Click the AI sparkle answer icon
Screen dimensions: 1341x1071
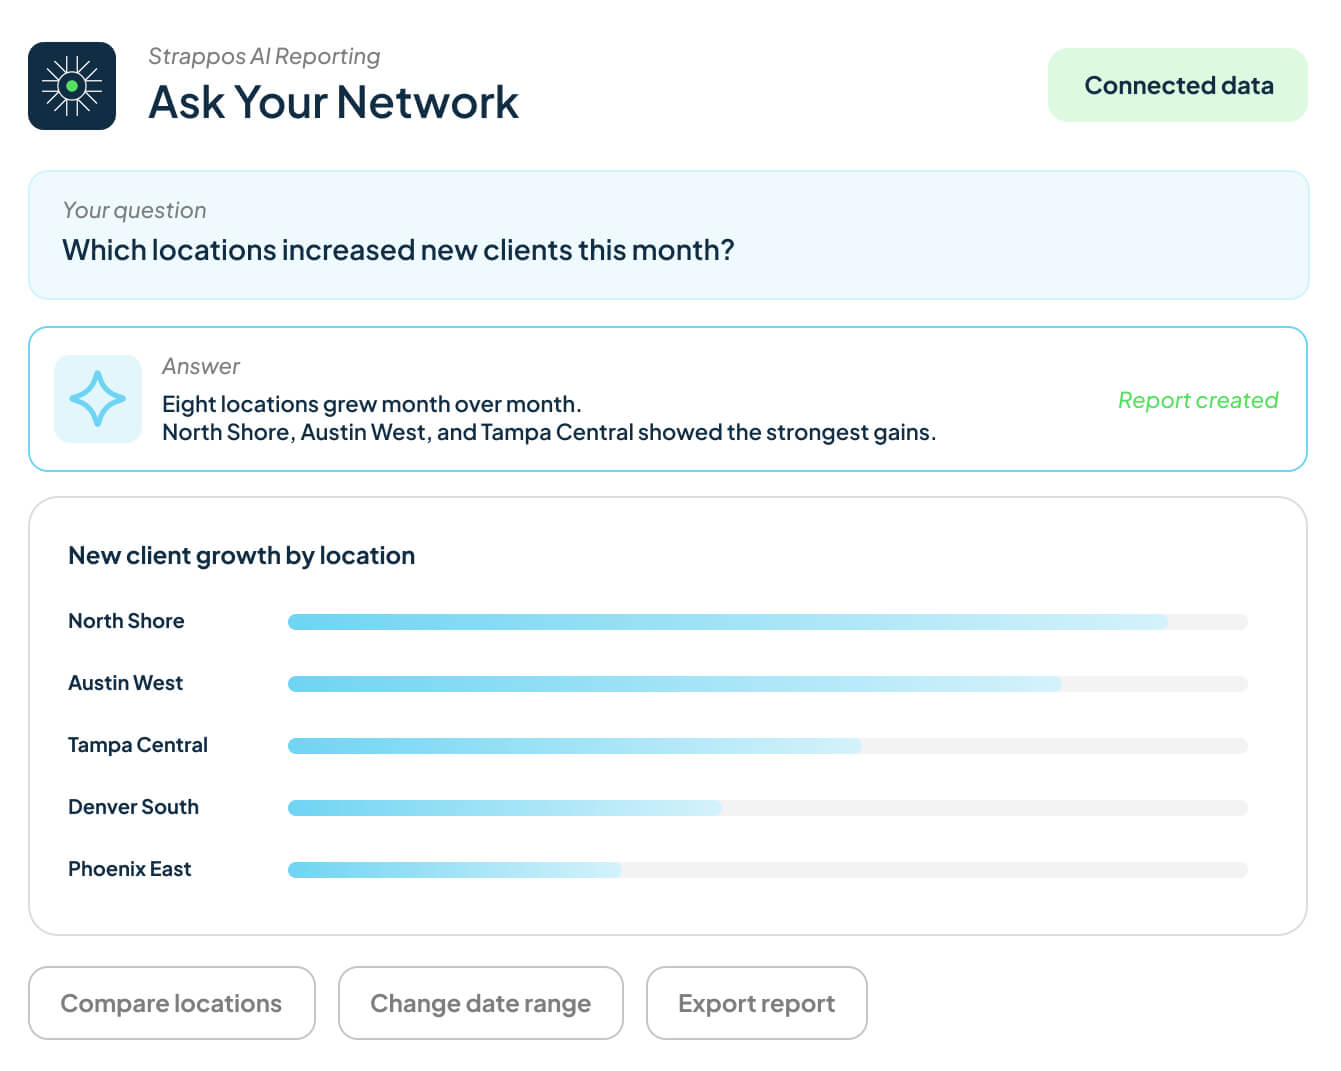pos(98,399)
